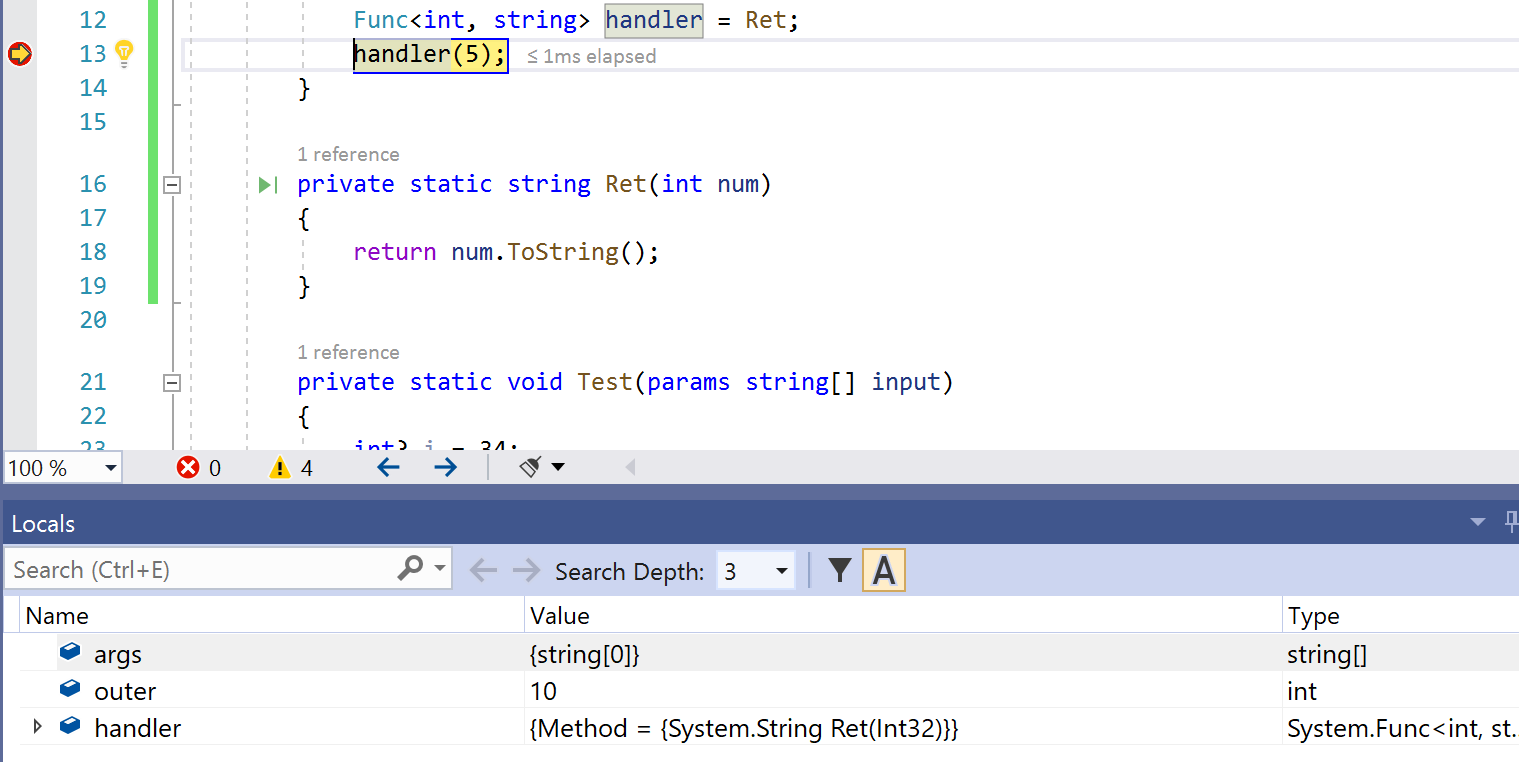Open the Locals window options dropdown arrow
The image size is (1519, 762).
coord(1478,523)
